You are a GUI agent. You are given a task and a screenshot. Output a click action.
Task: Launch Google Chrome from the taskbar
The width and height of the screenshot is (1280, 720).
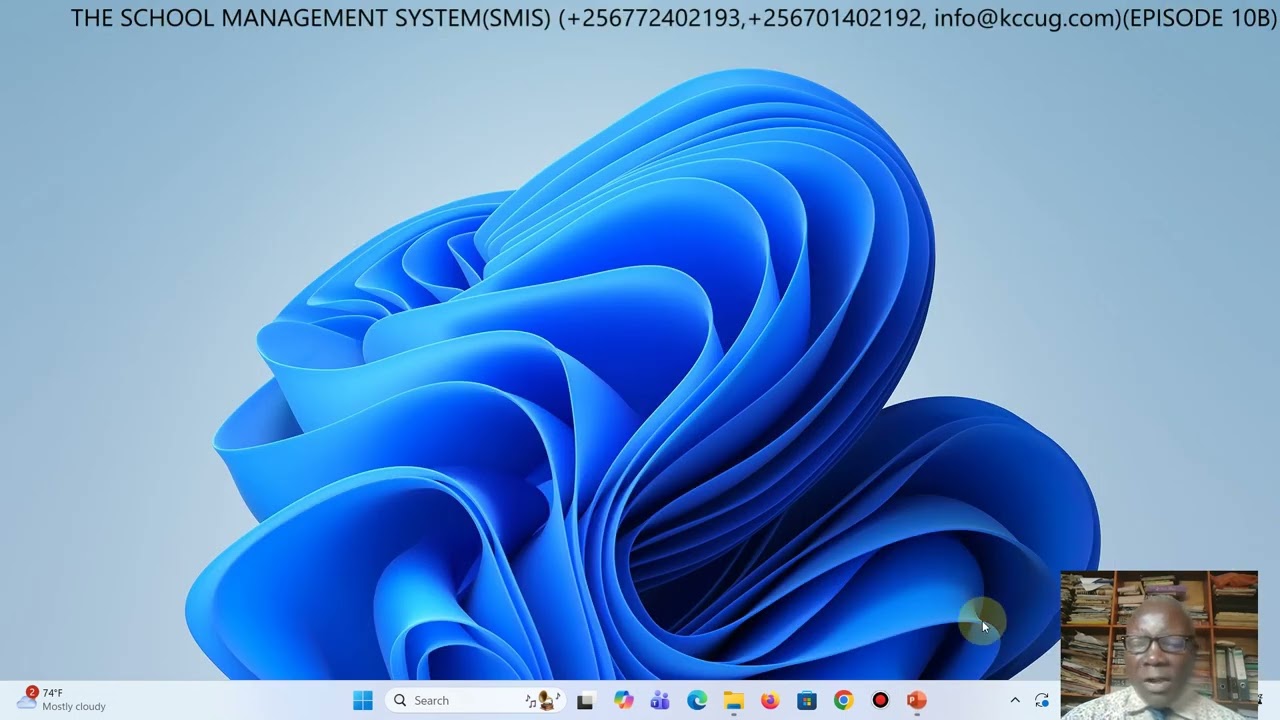[x=844, y=701]
